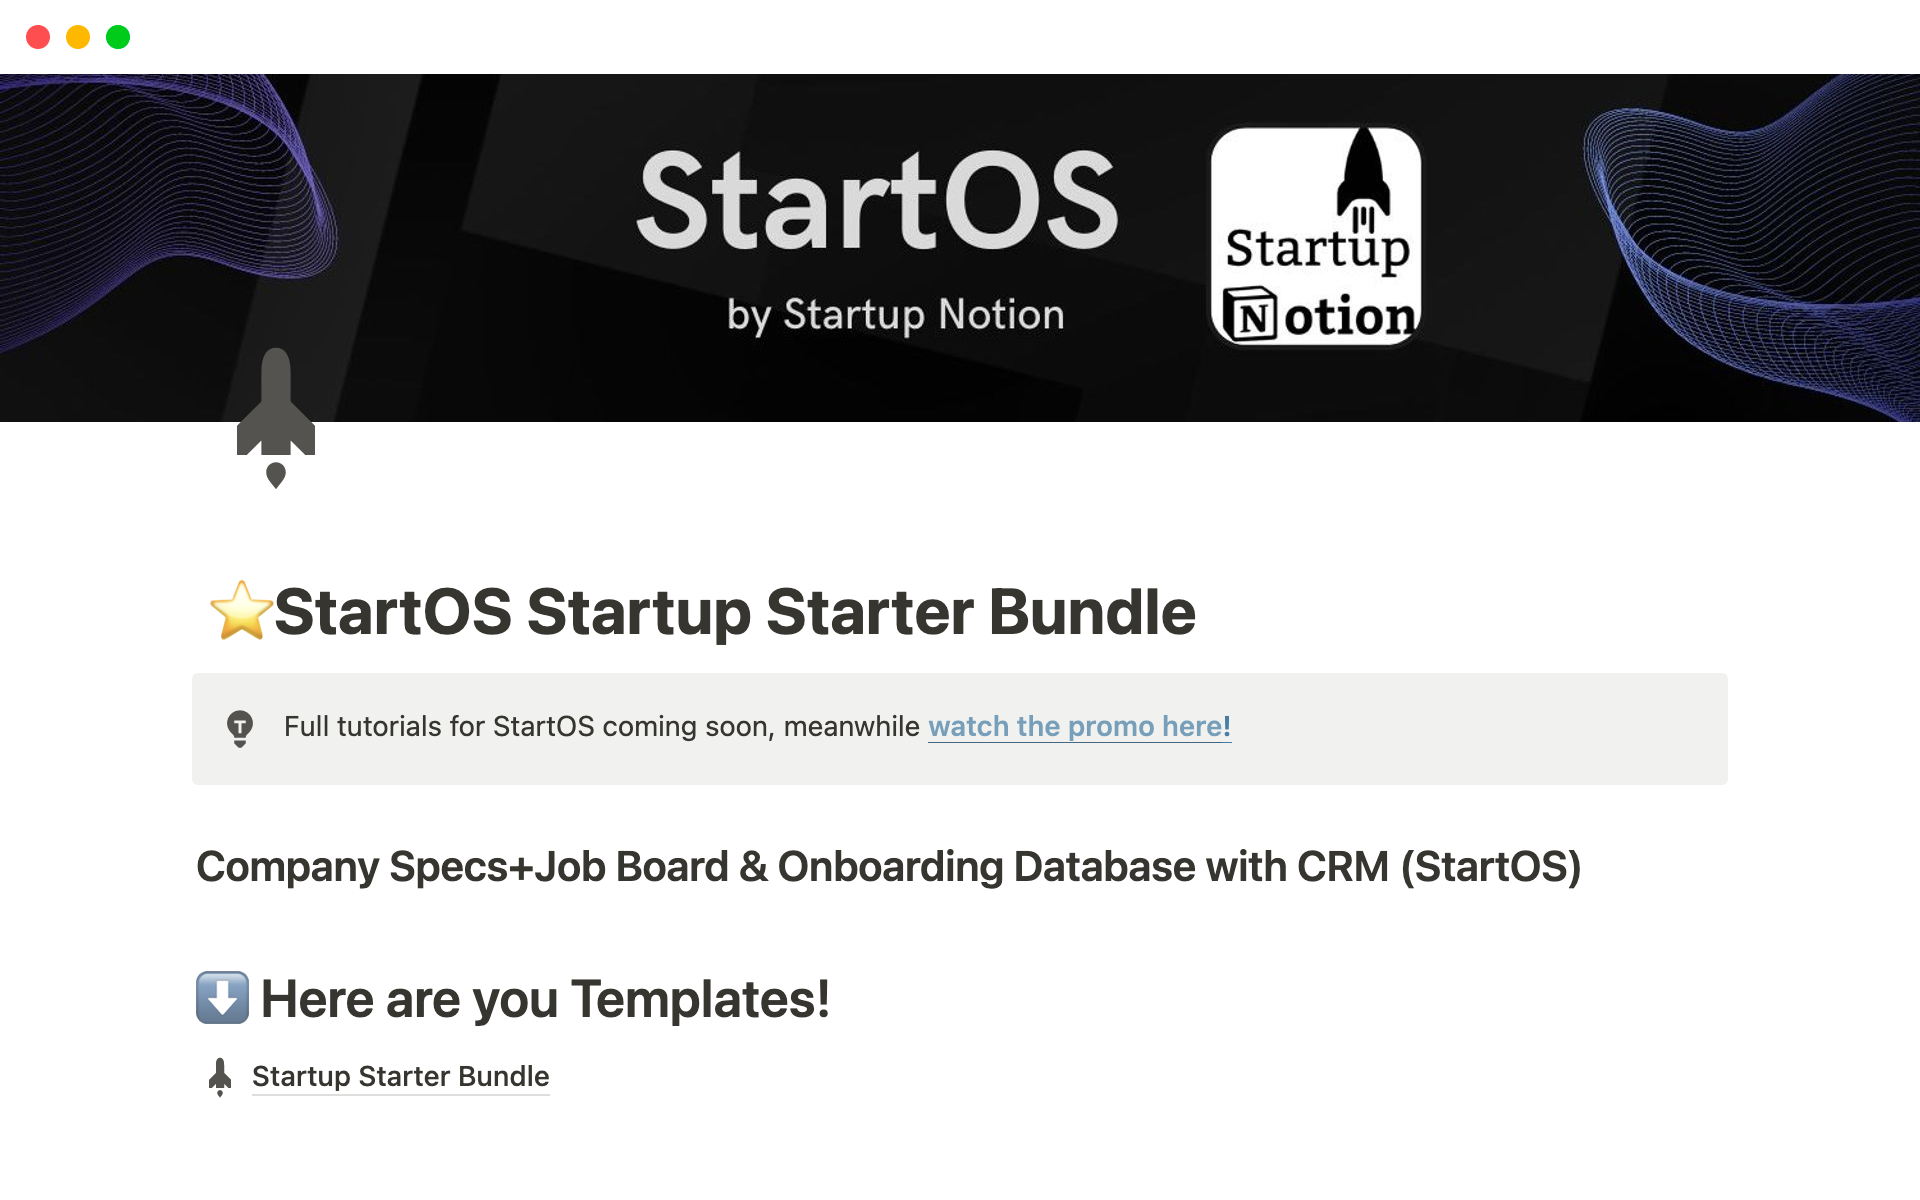Click the StartOS Startup Starter Bundle title

click(x=734, y=612)
